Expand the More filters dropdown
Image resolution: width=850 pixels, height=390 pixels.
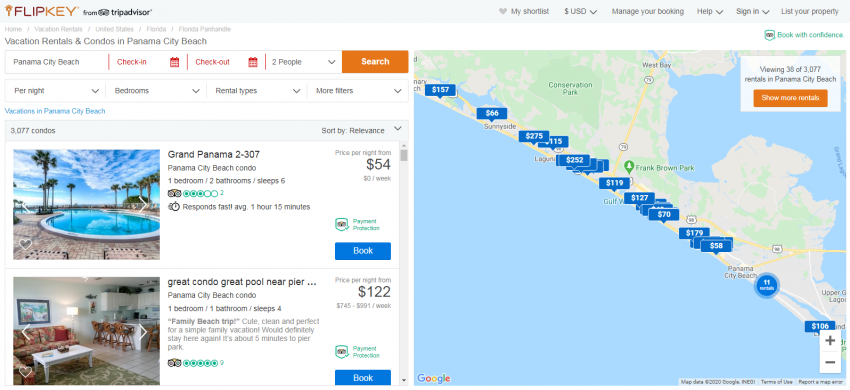[x=358, y=91]
